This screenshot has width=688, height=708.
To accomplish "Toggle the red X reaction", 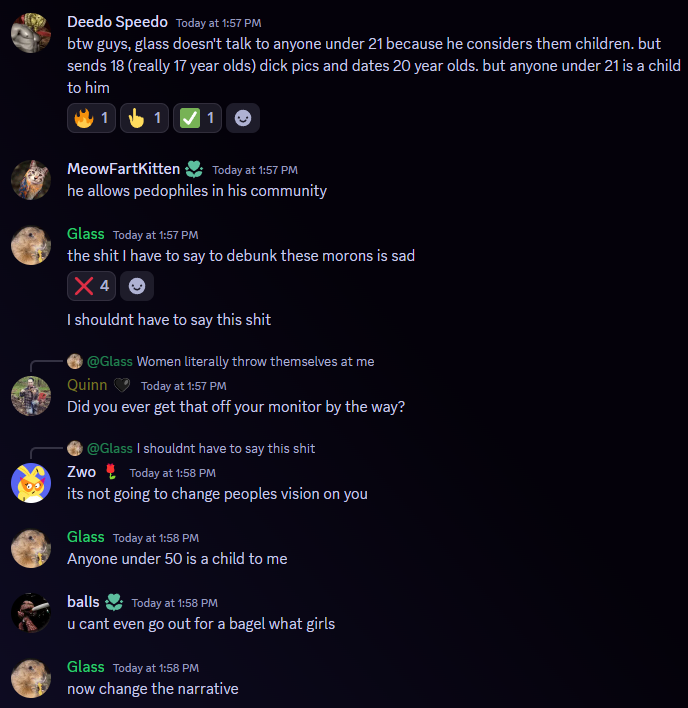I will (91, 286).
